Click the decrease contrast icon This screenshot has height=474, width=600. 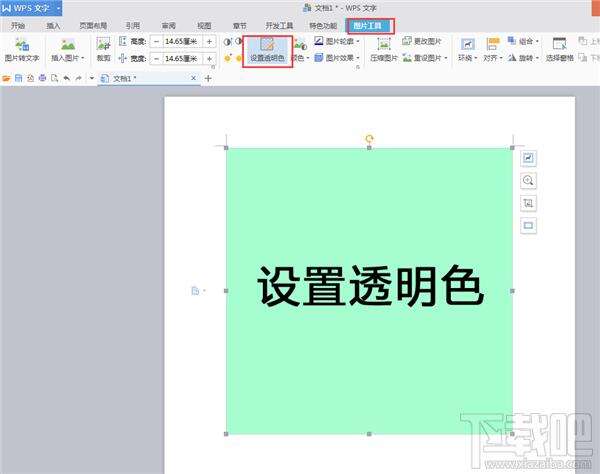click(238, 41)
